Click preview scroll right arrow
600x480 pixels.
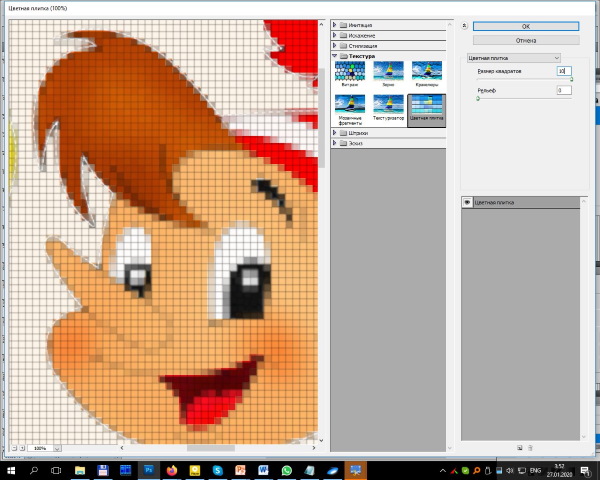coord(314,447)
